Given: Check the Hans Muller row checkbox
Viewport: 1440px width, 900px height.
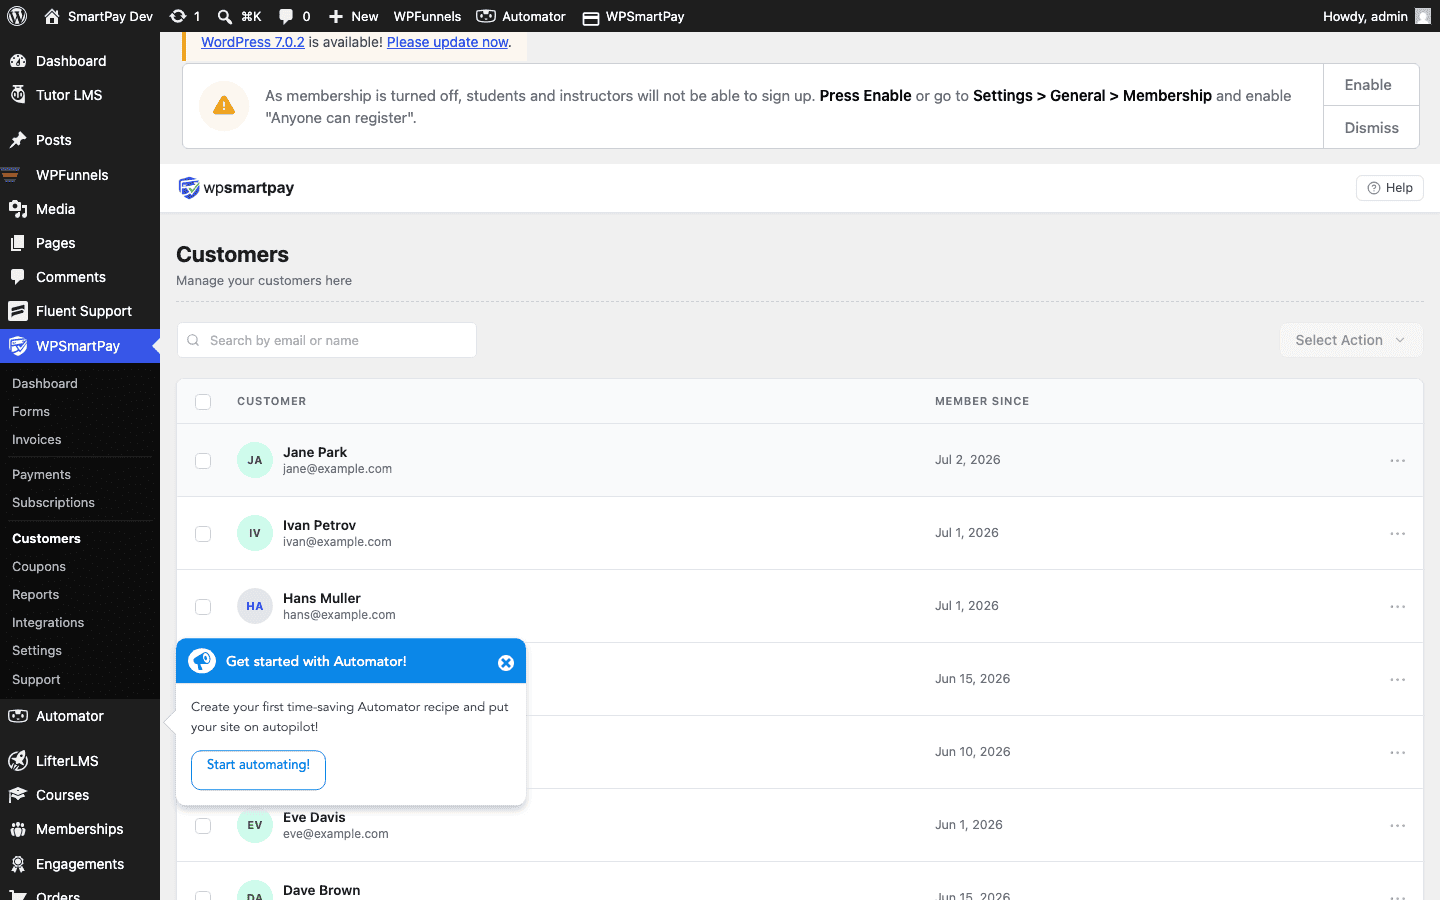Looking at the screenshot, I should 203,607.
